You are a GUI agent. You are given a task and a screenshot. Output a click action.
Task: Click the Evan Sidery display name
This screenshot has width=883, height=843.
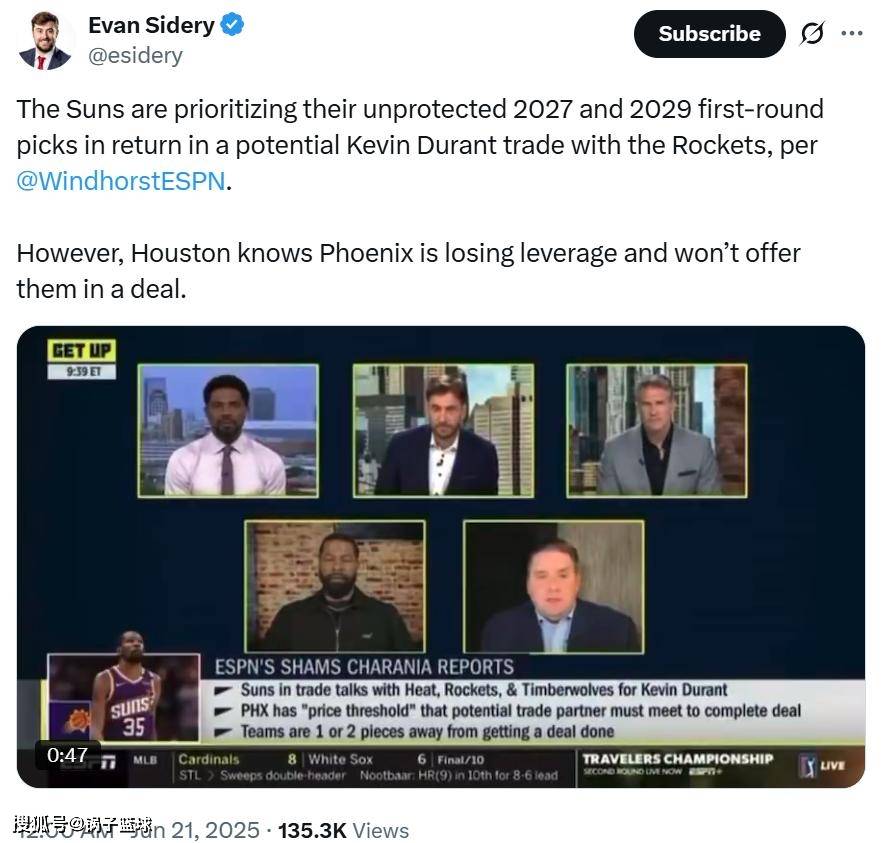(151, 25)
